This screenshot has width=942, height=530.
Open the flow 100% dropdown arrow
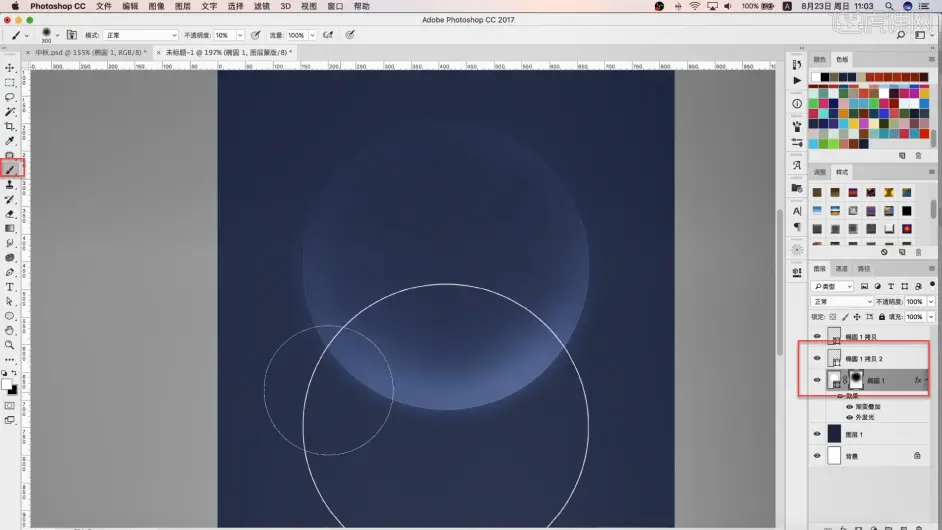tap(312, 35)
